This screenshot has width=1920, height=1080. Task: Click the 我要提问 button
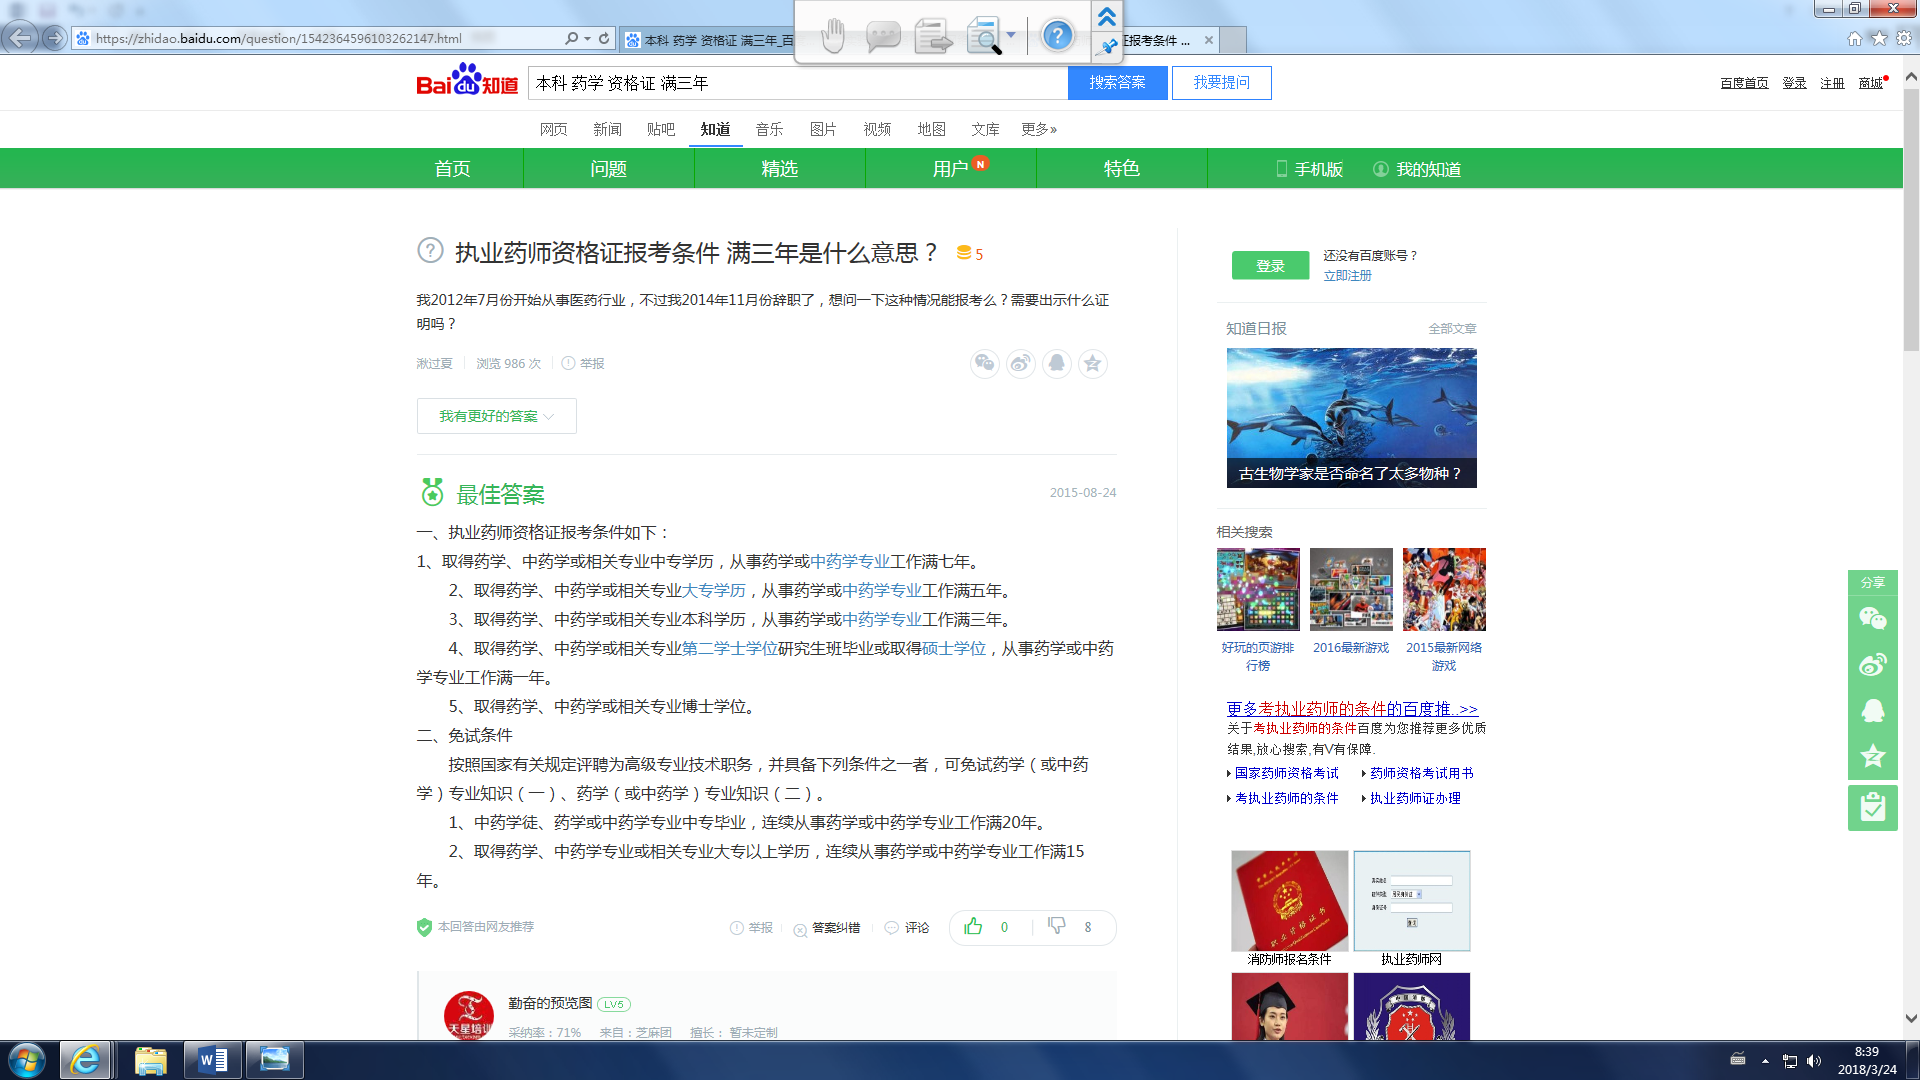[x=1222, y=83]
